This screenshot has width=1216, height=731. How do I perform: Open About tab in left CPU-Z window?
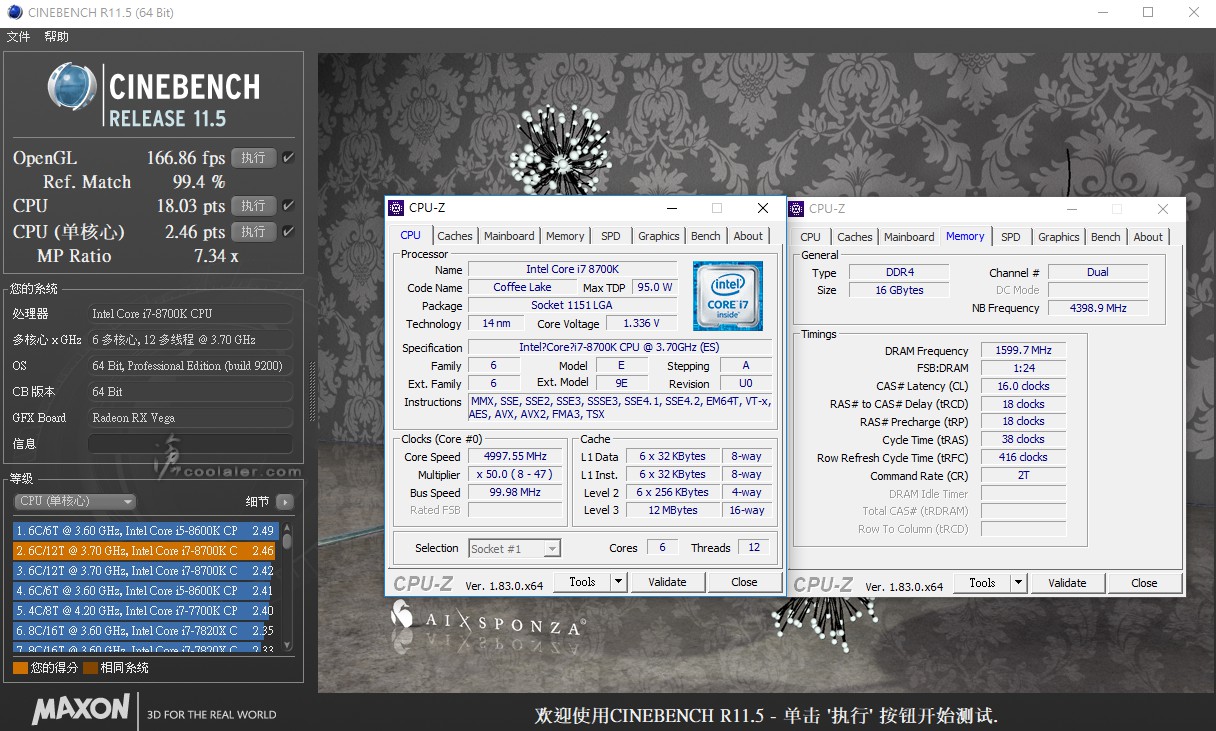[x=748, y=236]
